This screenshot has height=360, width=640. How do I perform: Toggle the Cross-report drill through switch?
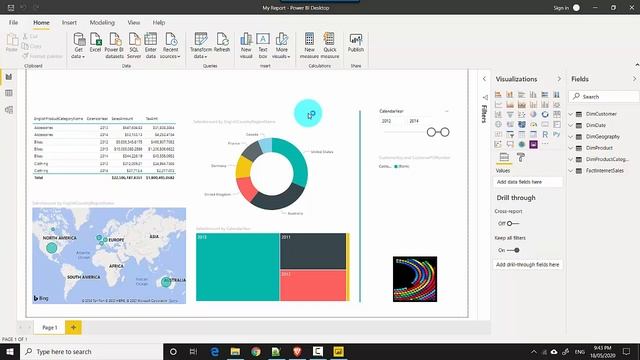[513, 223]
